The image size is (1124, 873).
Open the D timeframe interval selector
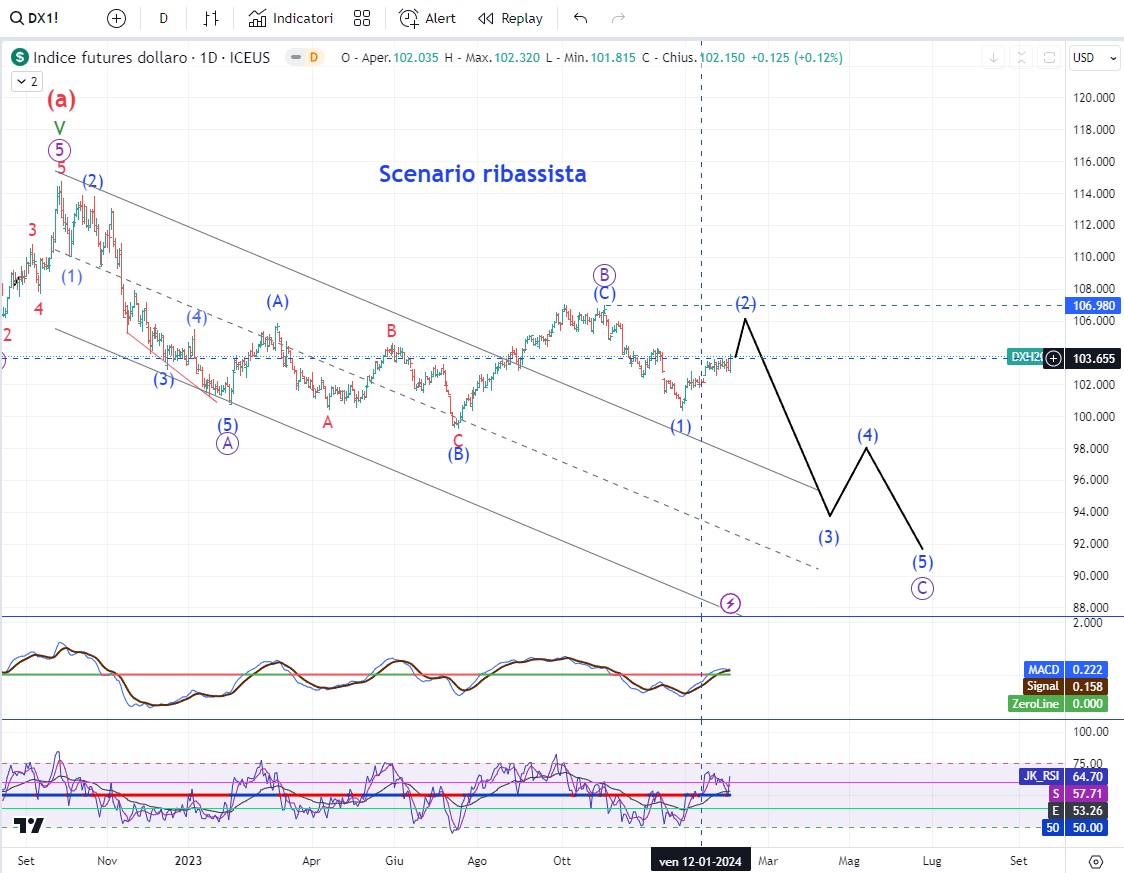point(164,18)
